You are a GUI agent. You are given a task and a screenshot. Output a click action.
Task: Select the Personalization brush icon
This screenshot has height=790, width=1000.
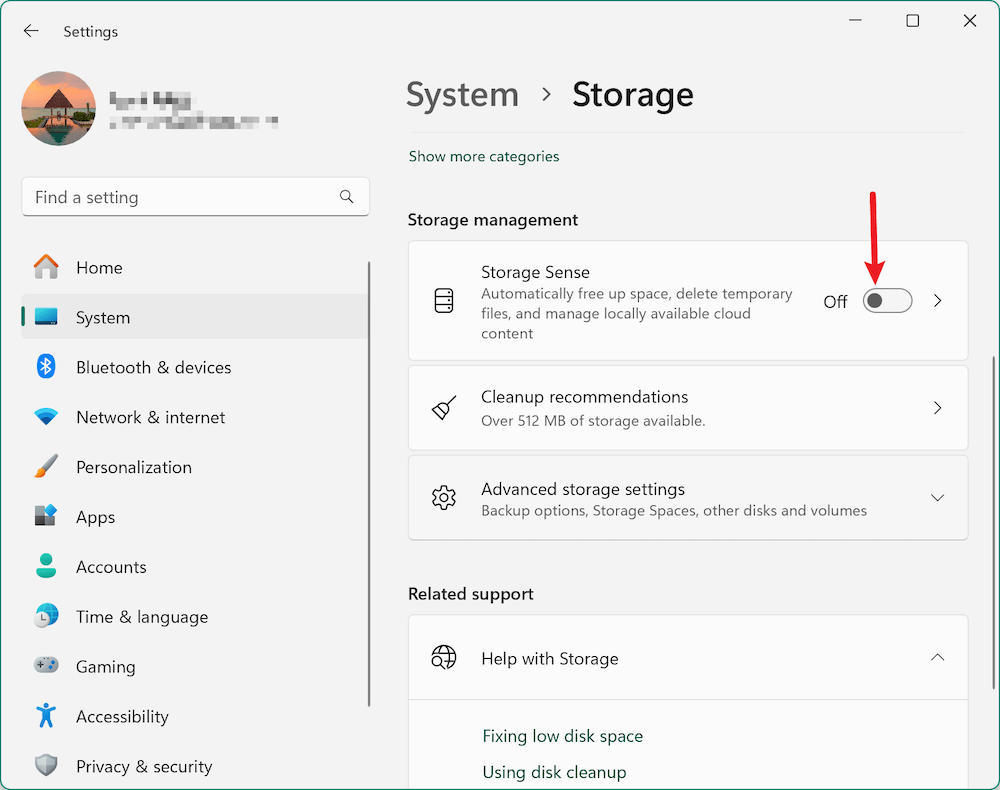point(46,467)
